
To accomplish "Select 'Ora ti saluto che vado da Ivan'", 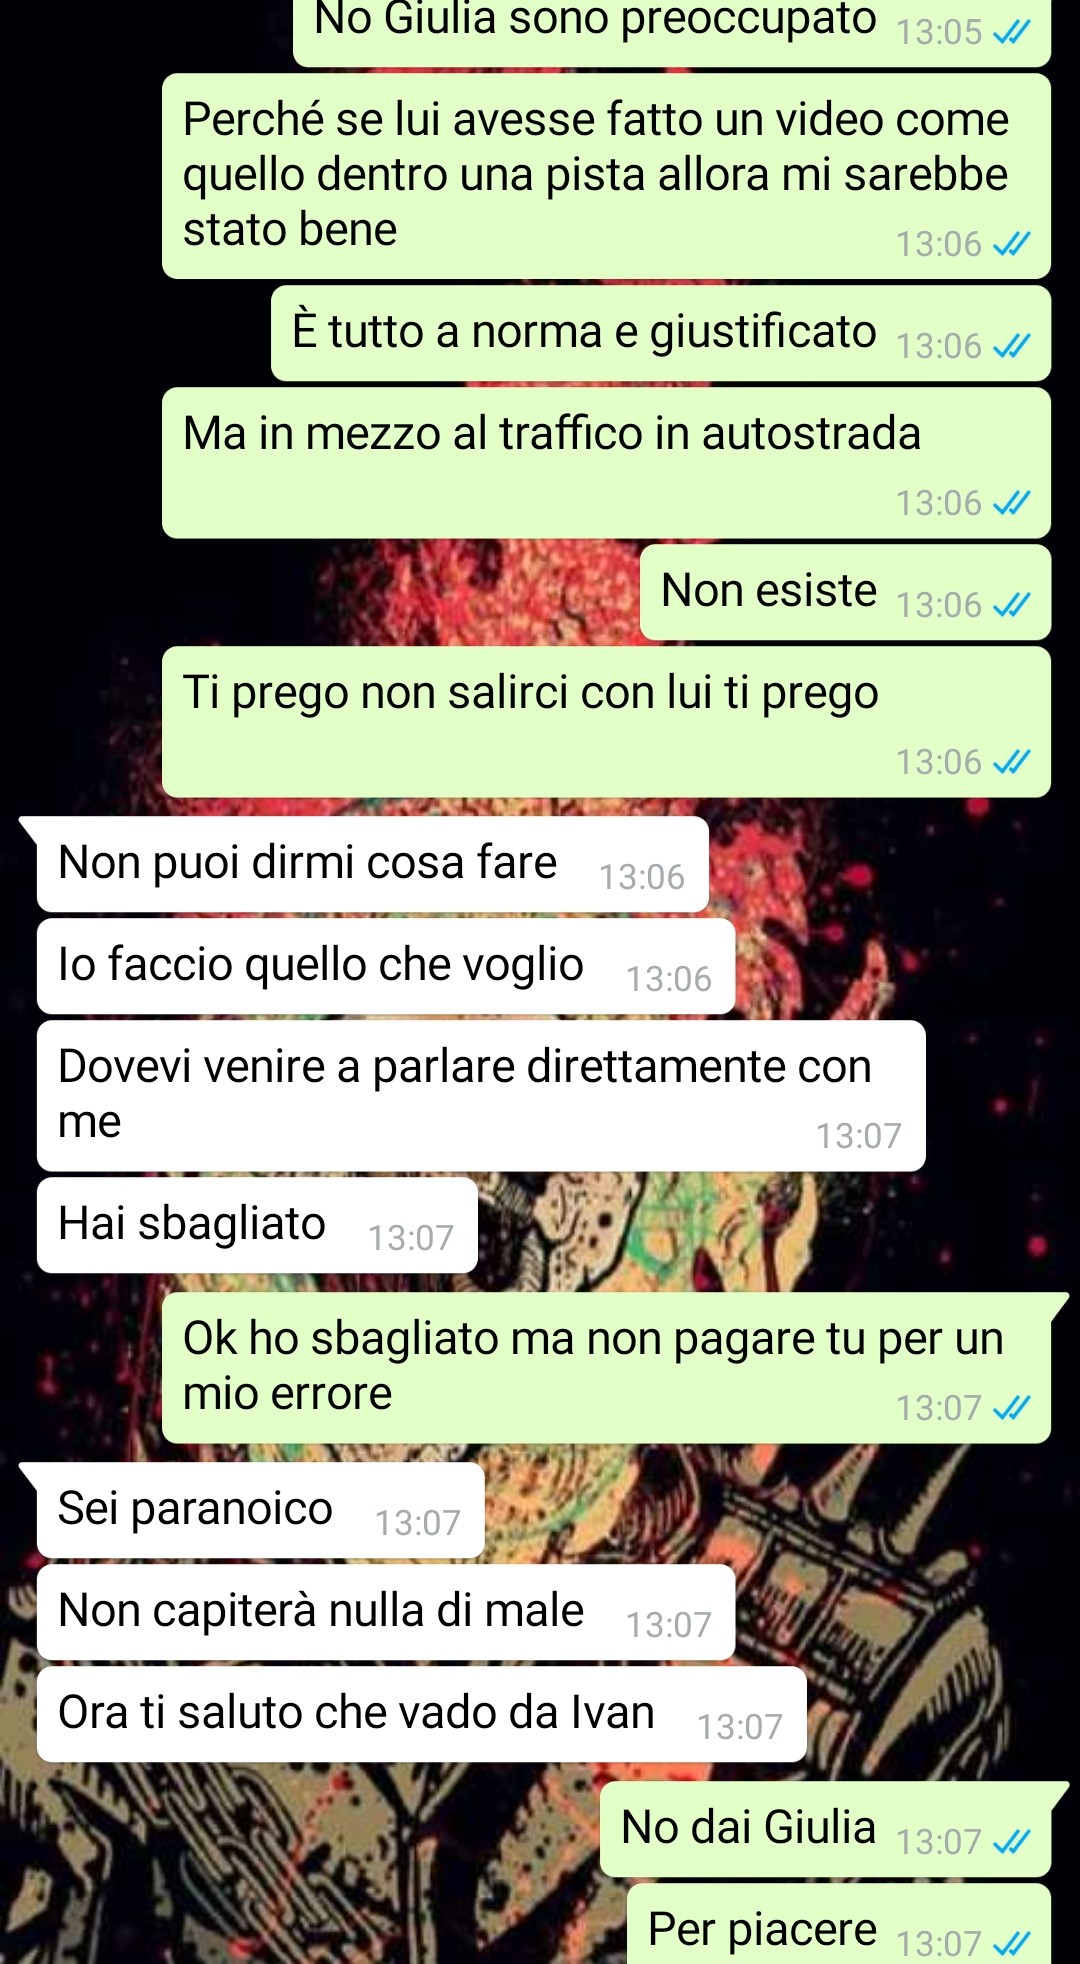I will pyautogui.click(x=421, y=1714).
